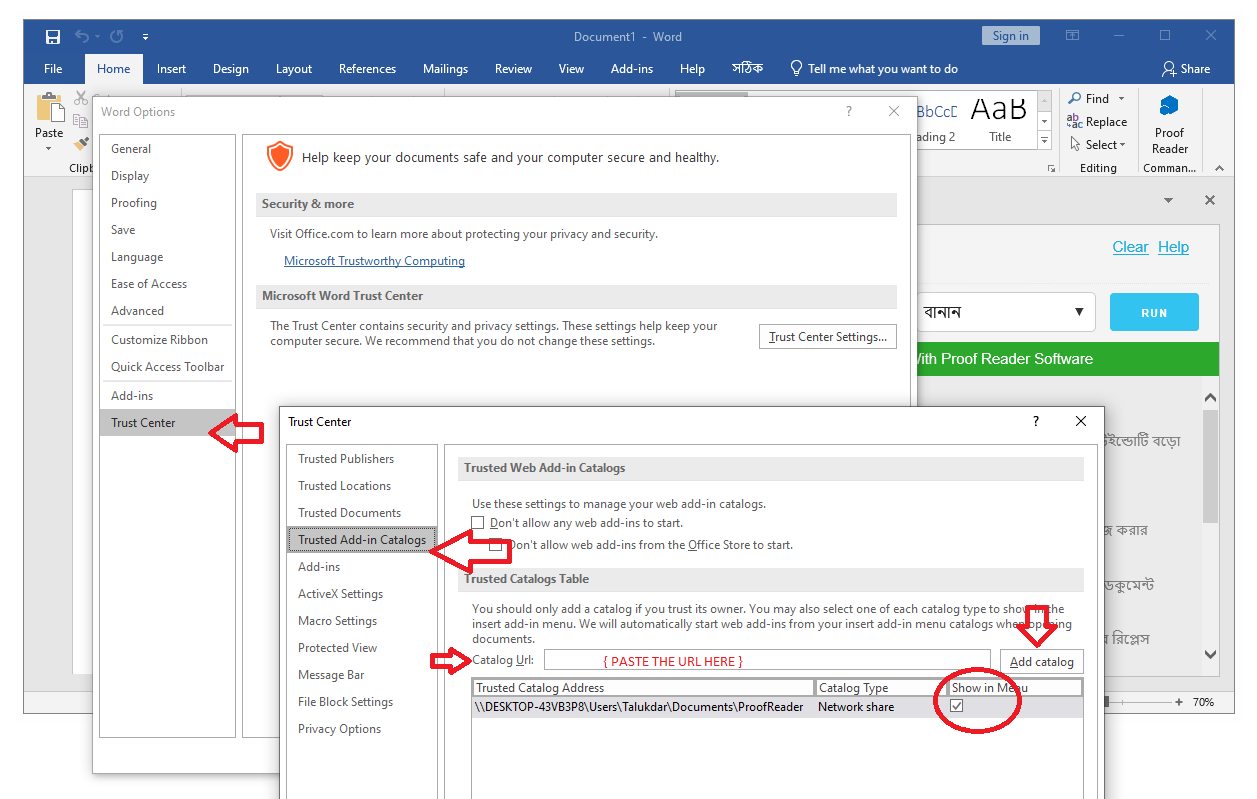Check 'Don't allow web add-ins from the Office Store'
The image size is (1257, 799).
(495, 545)
